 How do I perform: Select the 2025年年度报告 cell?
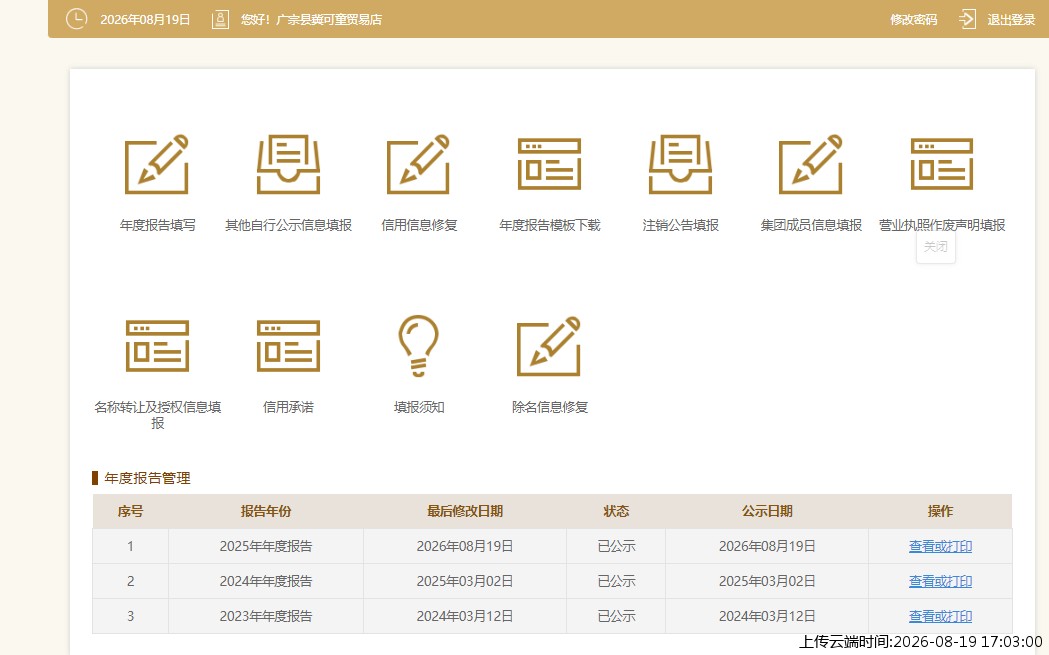[x=266, y=546]
